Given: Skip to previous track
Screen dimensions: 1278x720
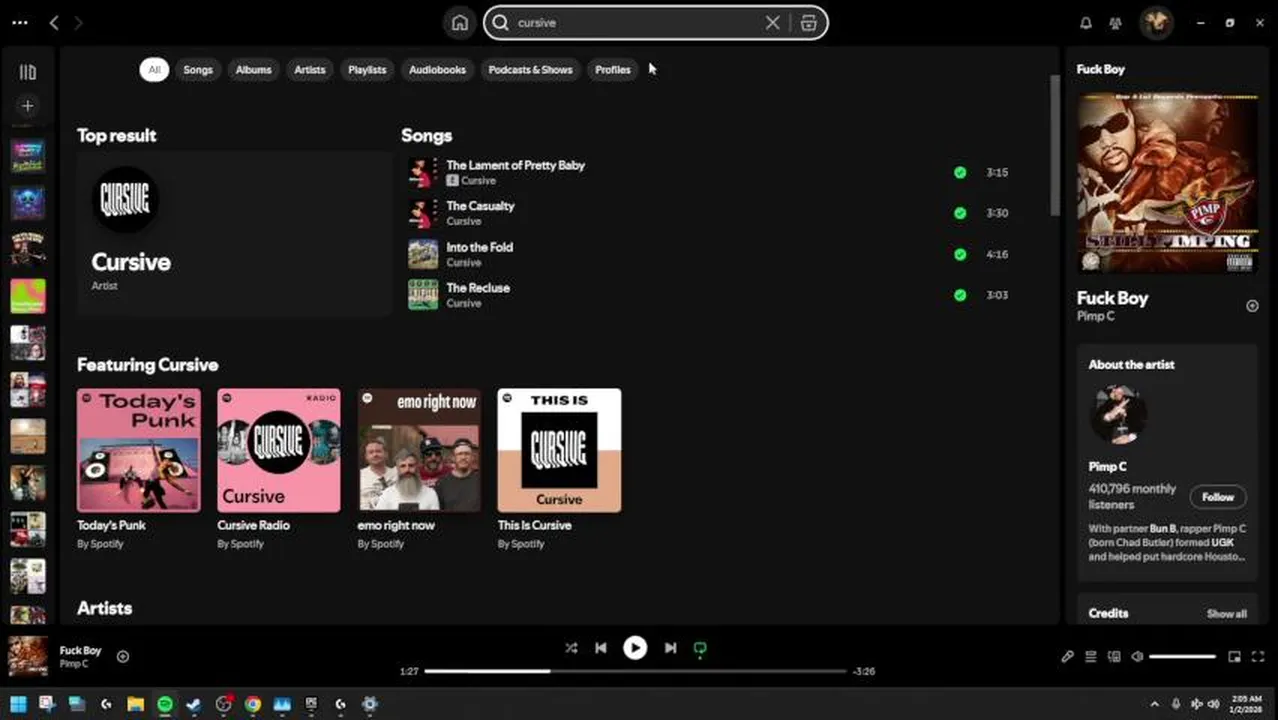Looking at the screenshot, I should (601, 648).
